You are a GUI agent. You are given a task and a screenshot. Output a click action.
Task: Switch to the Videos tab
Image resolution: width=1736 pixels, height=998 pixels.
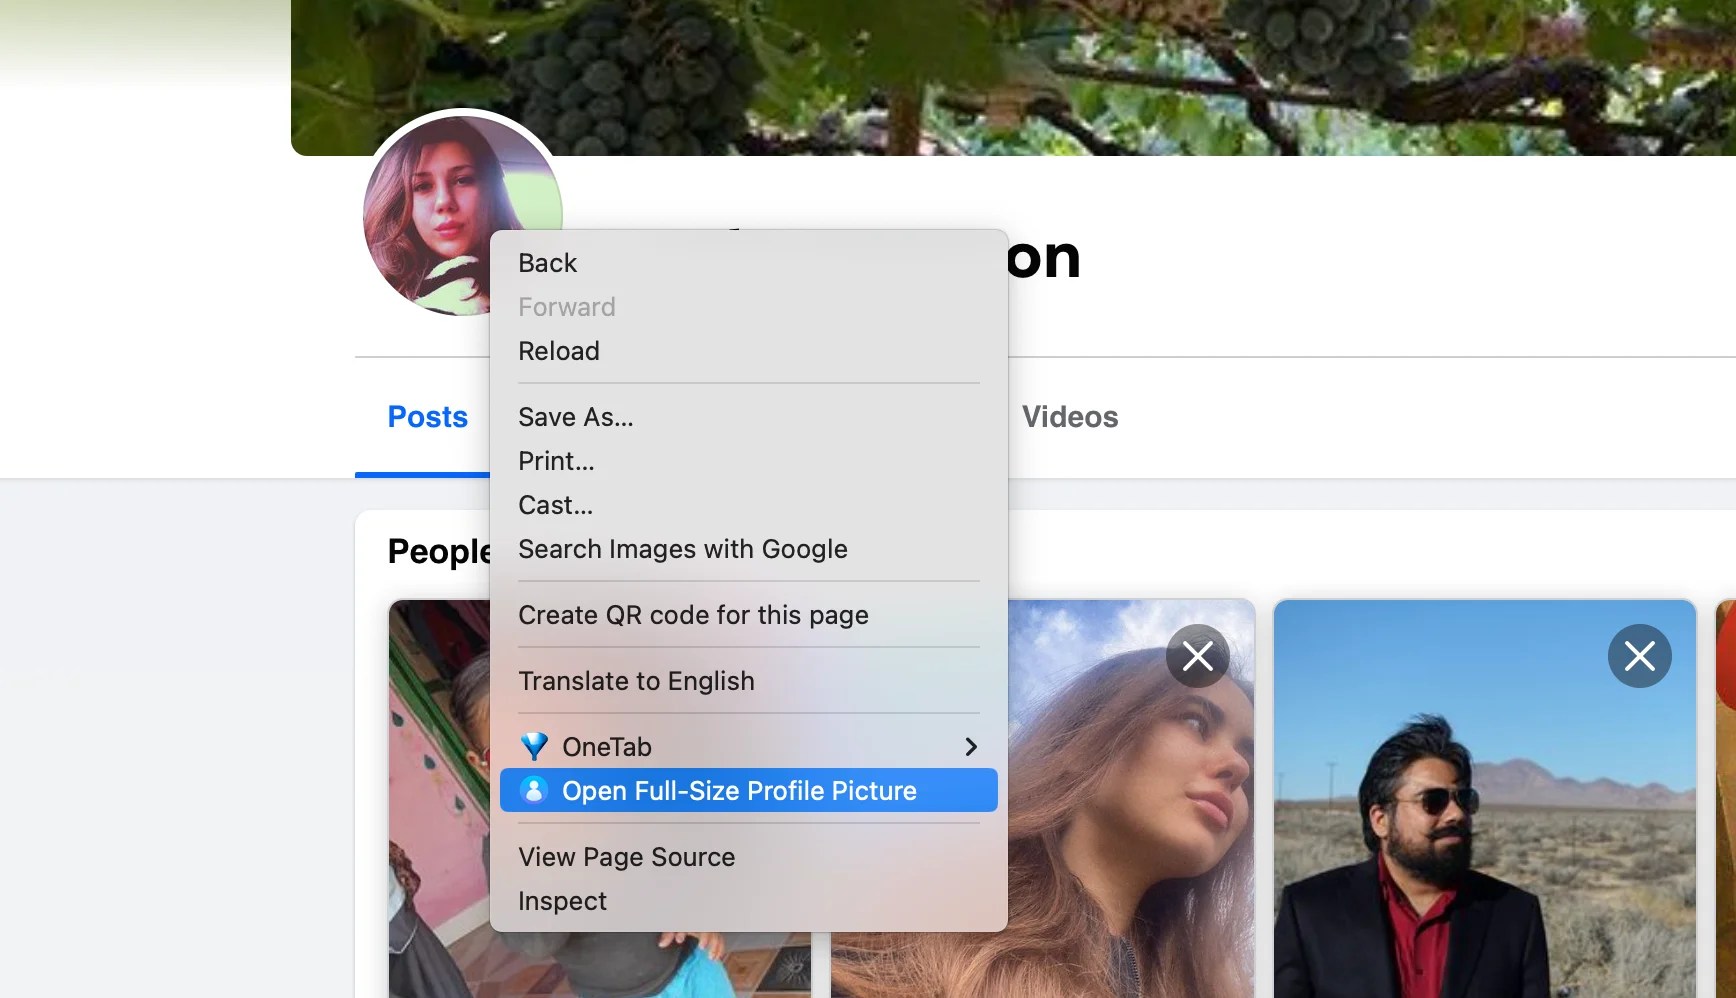[1070, 417]
